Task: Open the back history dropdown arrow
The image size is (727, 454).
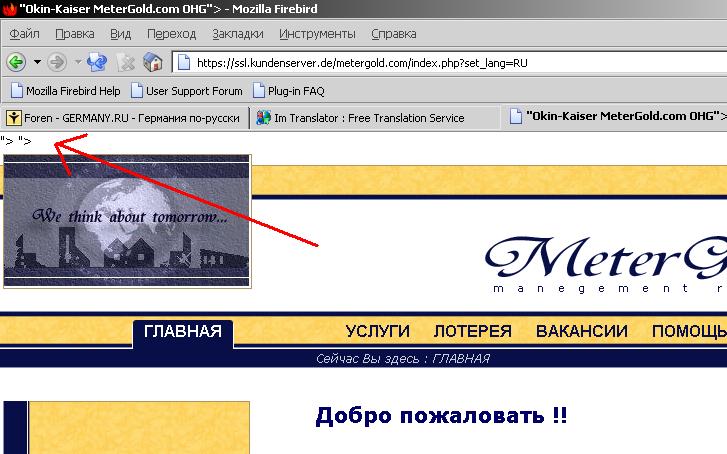Action: click(x=38, y=62)
